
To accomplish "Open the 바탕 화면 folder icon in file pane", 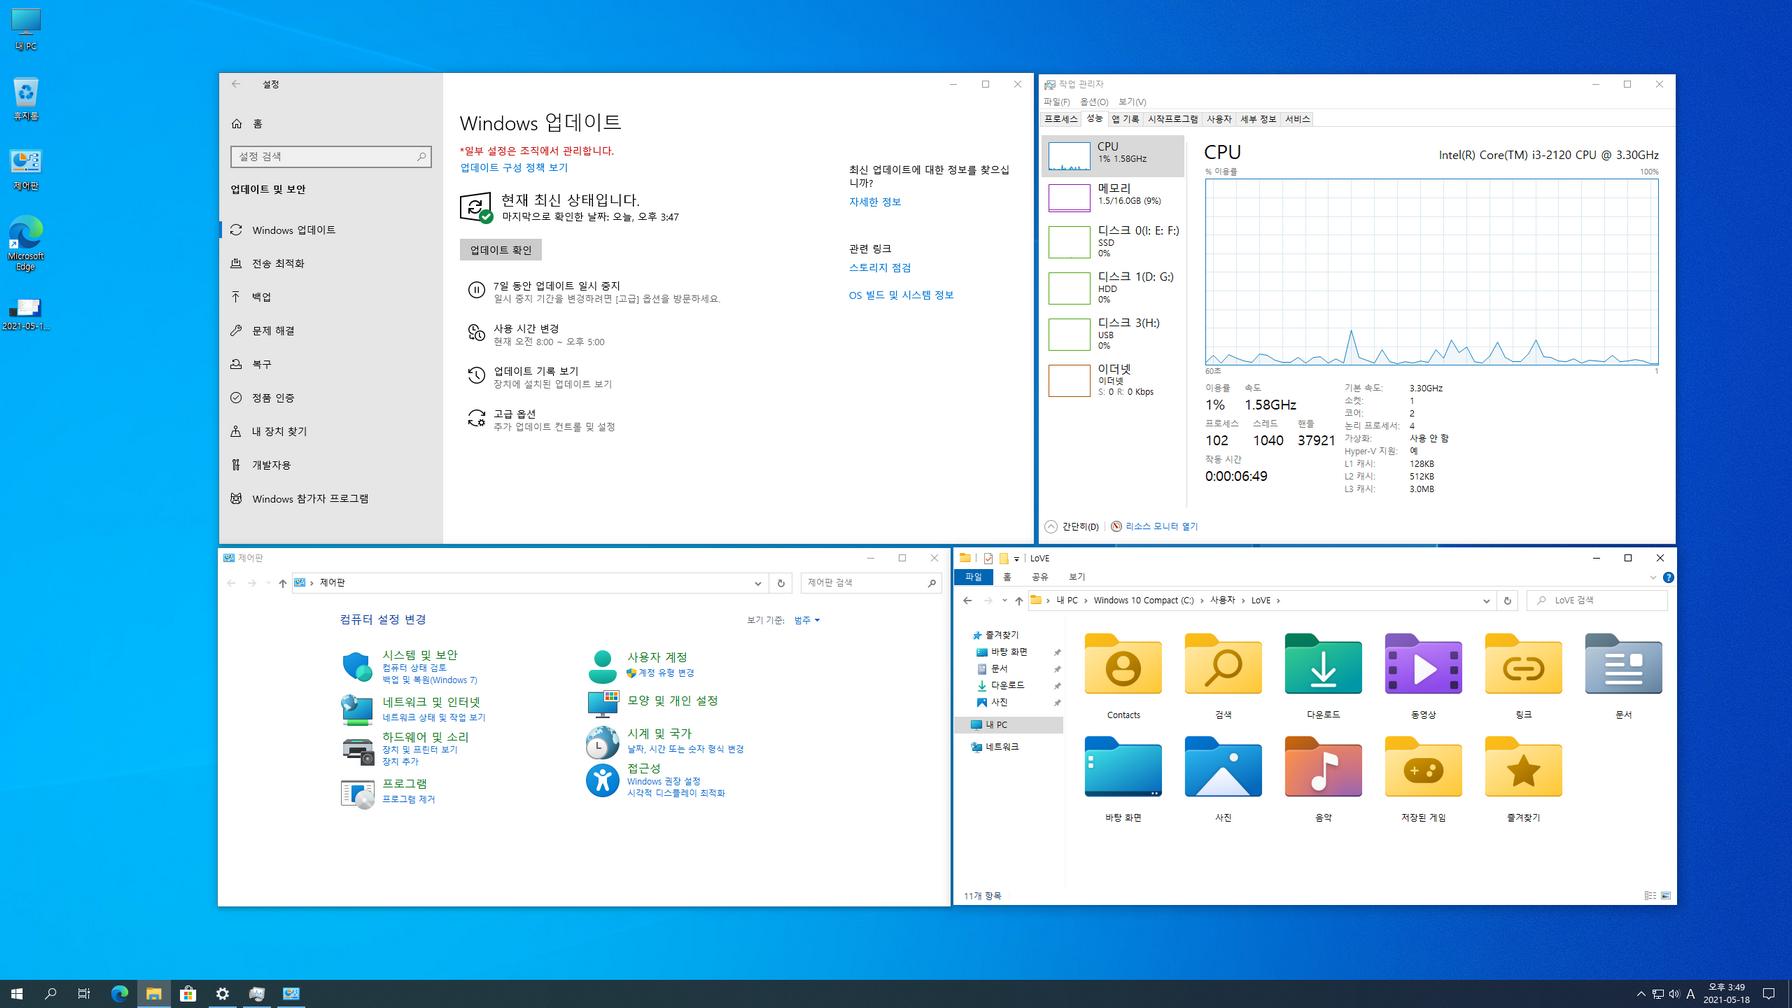I will click(1123, 767).
